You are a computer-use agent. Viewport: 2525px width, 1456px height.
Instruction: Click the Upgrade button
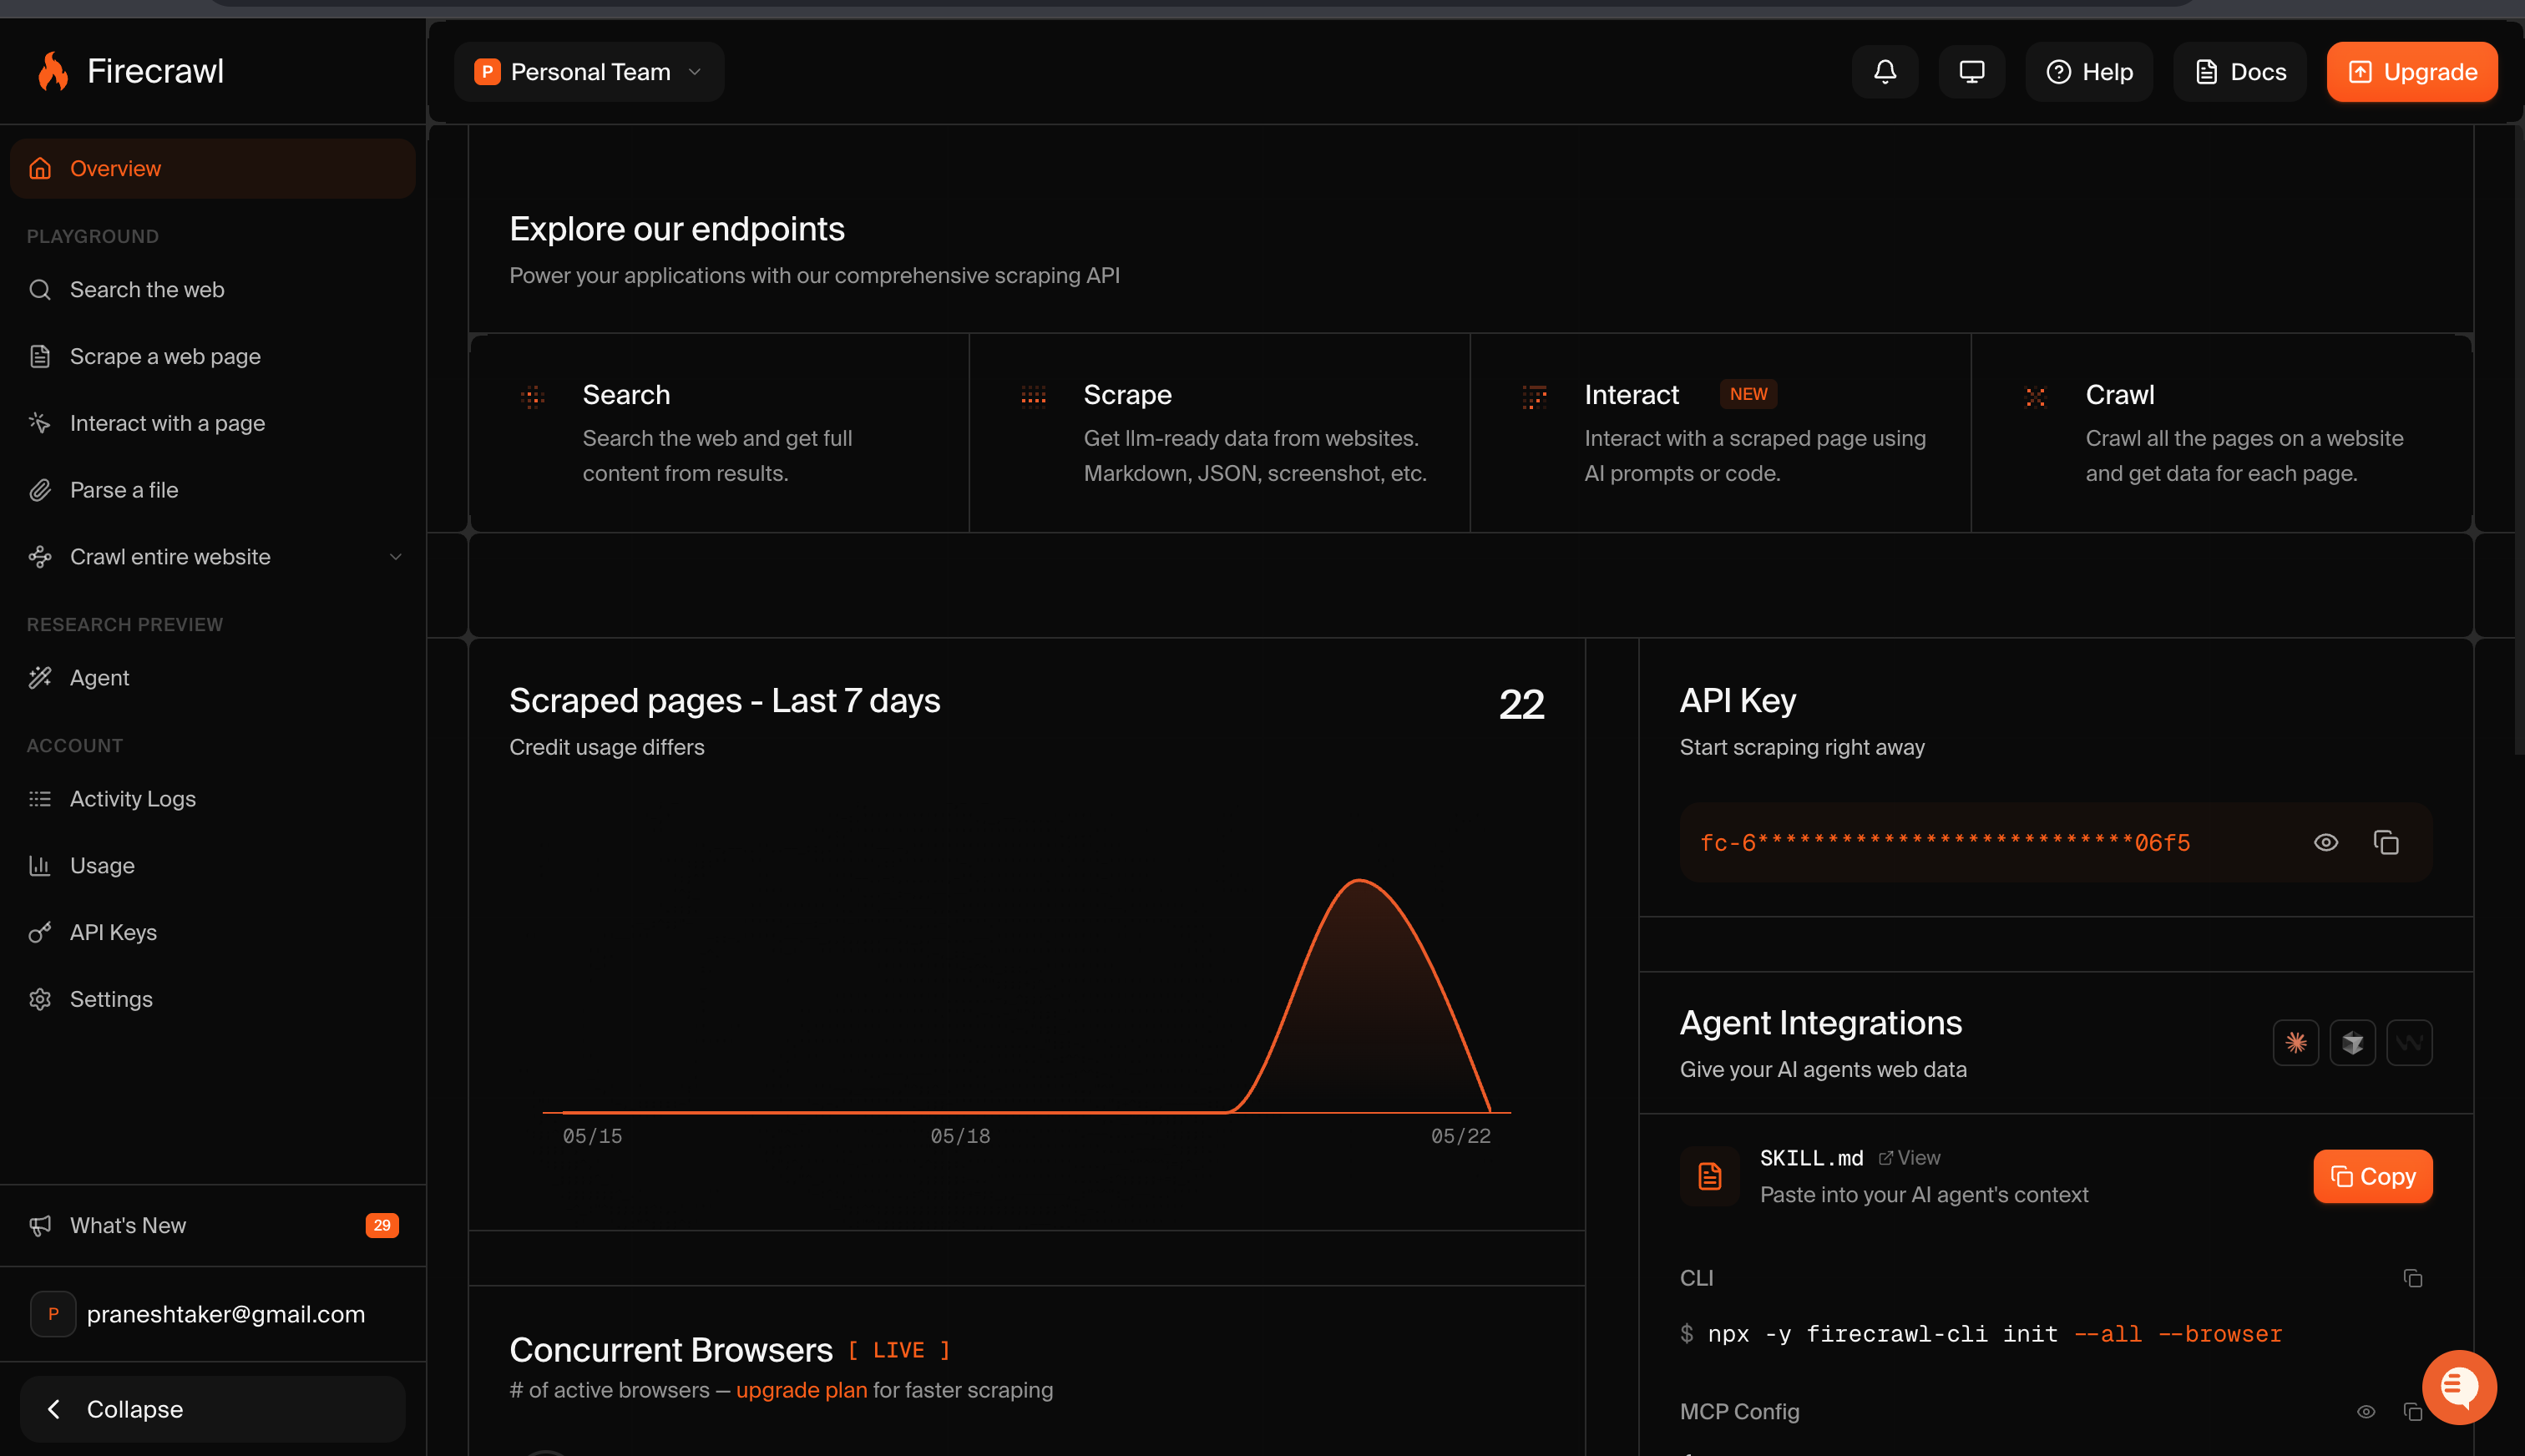[2412, 72]
